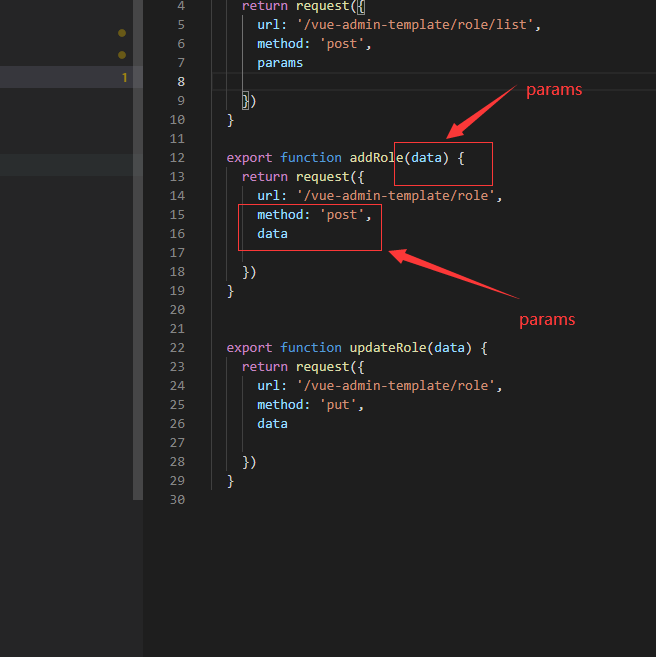This screenshot has width=656, height=657.
Task: Click the params property on line 7
Action: pyautogui.click(x=280, y=63)
